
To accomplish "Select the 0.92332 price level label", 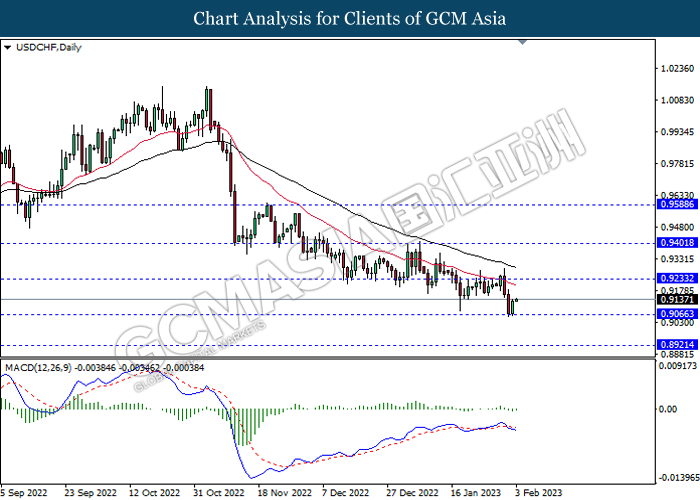I will tap(677, 279).
